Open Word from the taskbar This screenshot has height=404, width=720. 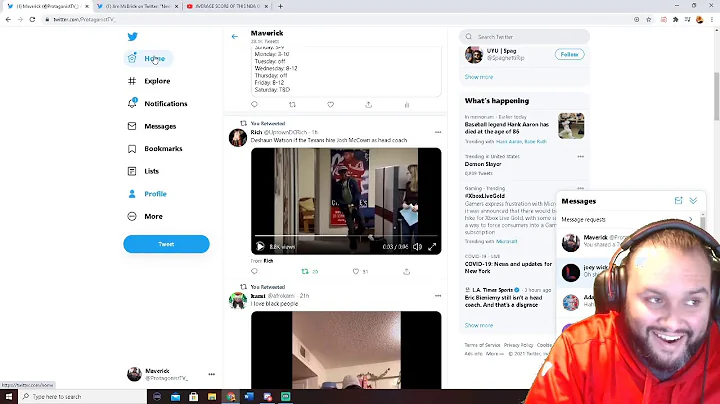(249, 396)
